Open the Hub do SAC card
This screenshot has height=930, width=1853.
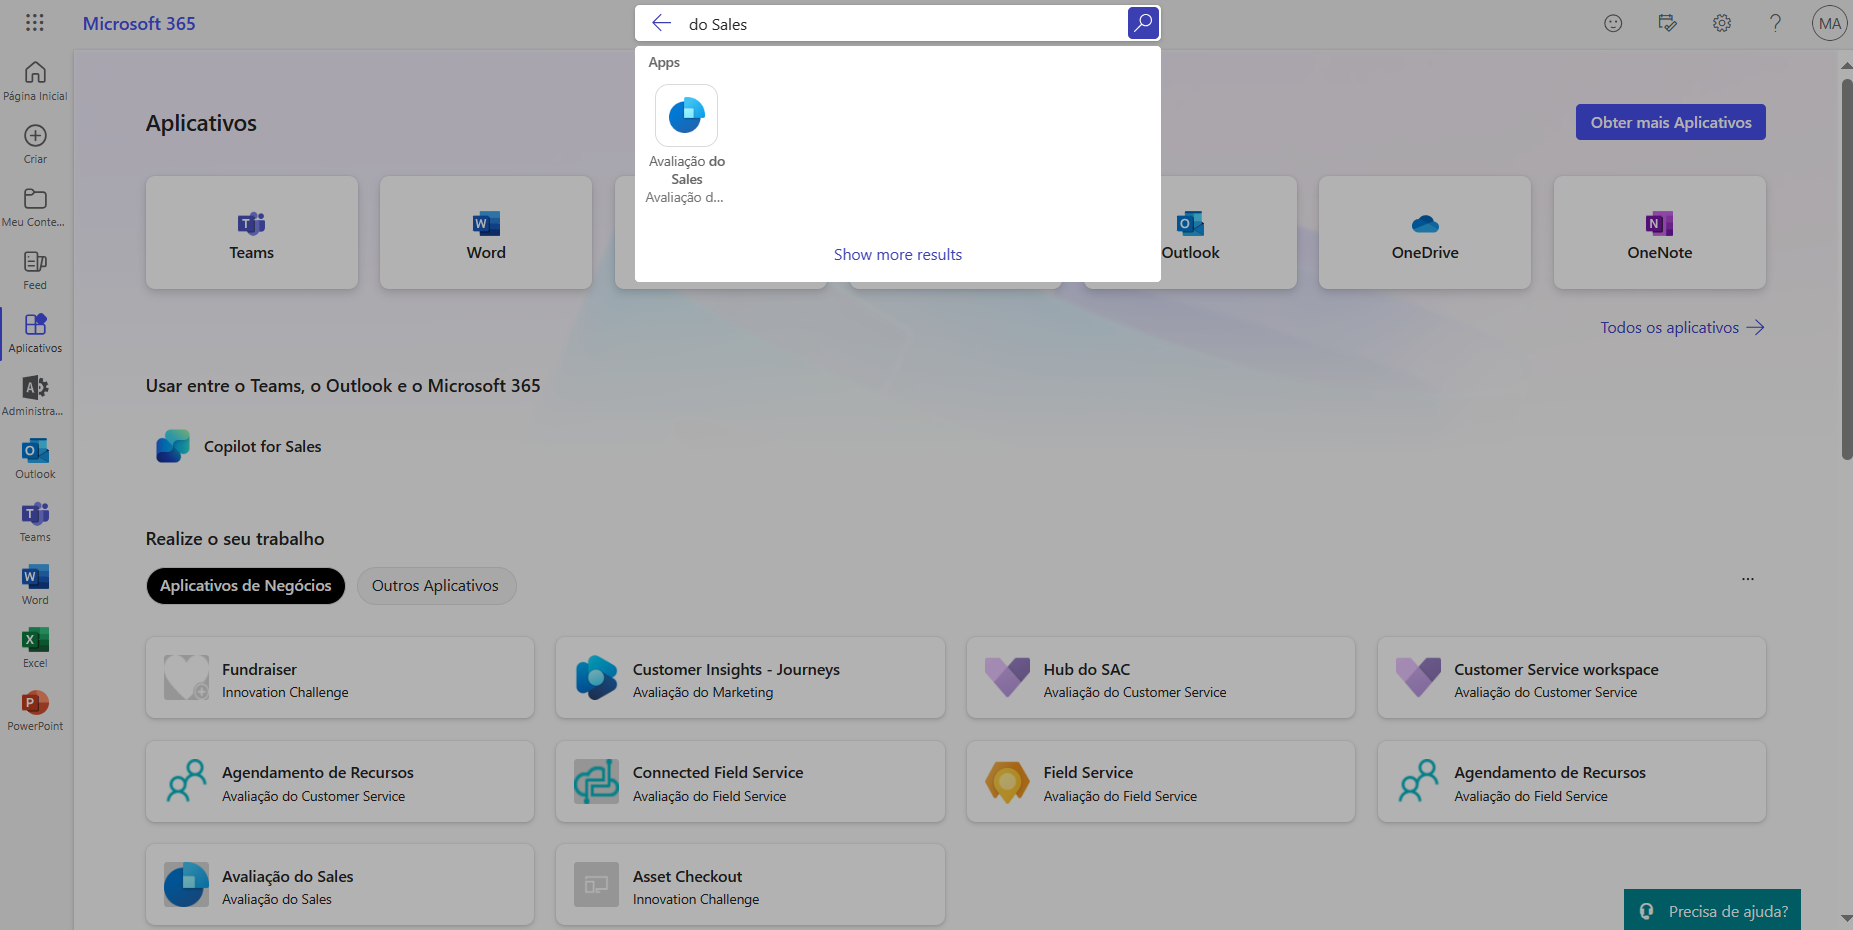tap(1161, 678)
